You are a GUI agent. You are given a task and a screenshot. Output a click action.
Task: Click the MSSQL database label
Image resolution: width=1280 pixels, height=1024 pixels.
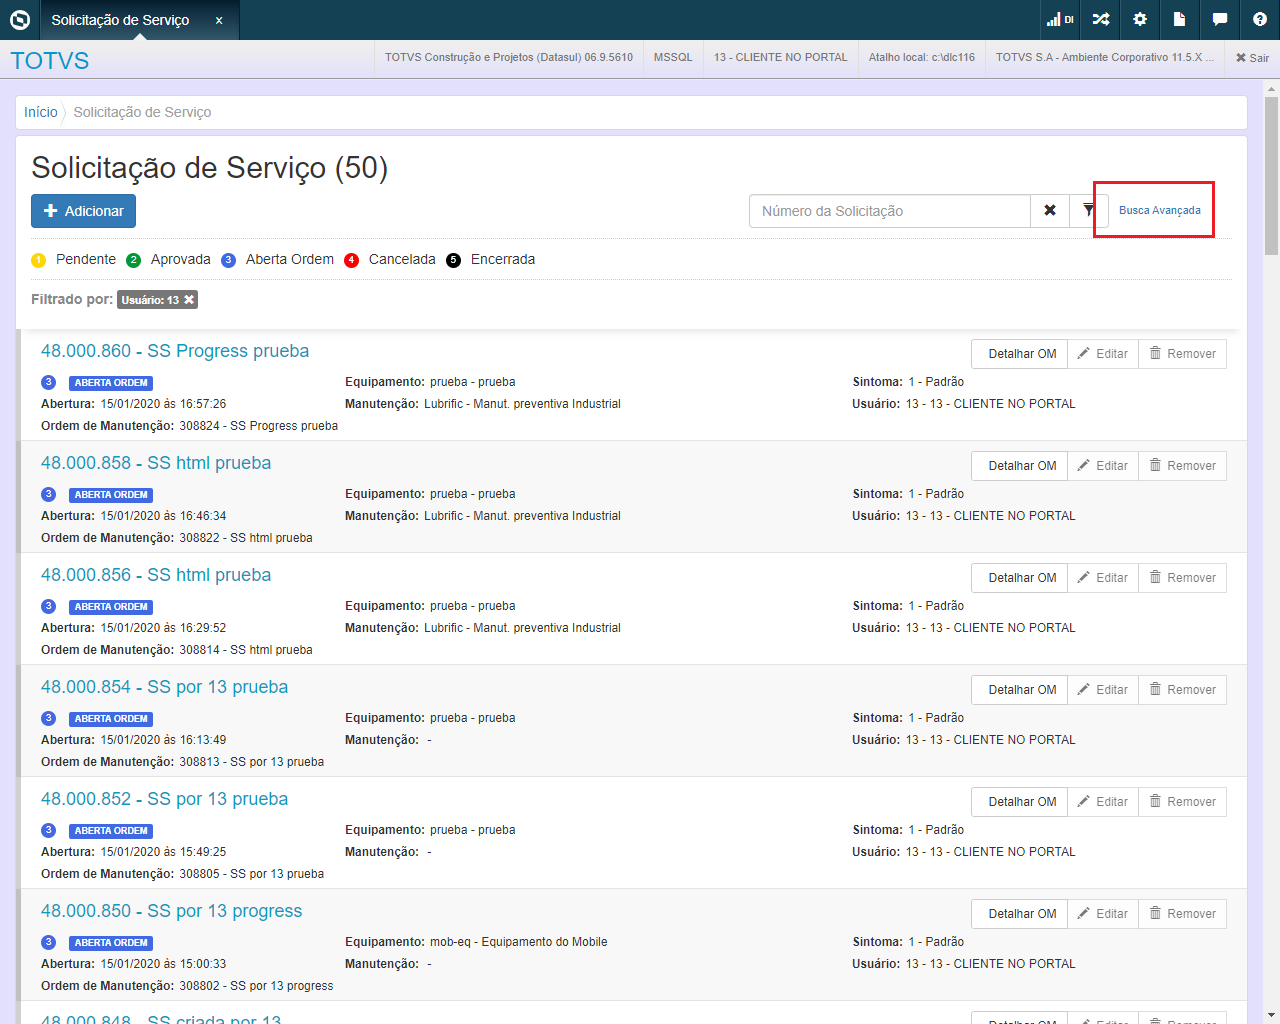point(673,57)
